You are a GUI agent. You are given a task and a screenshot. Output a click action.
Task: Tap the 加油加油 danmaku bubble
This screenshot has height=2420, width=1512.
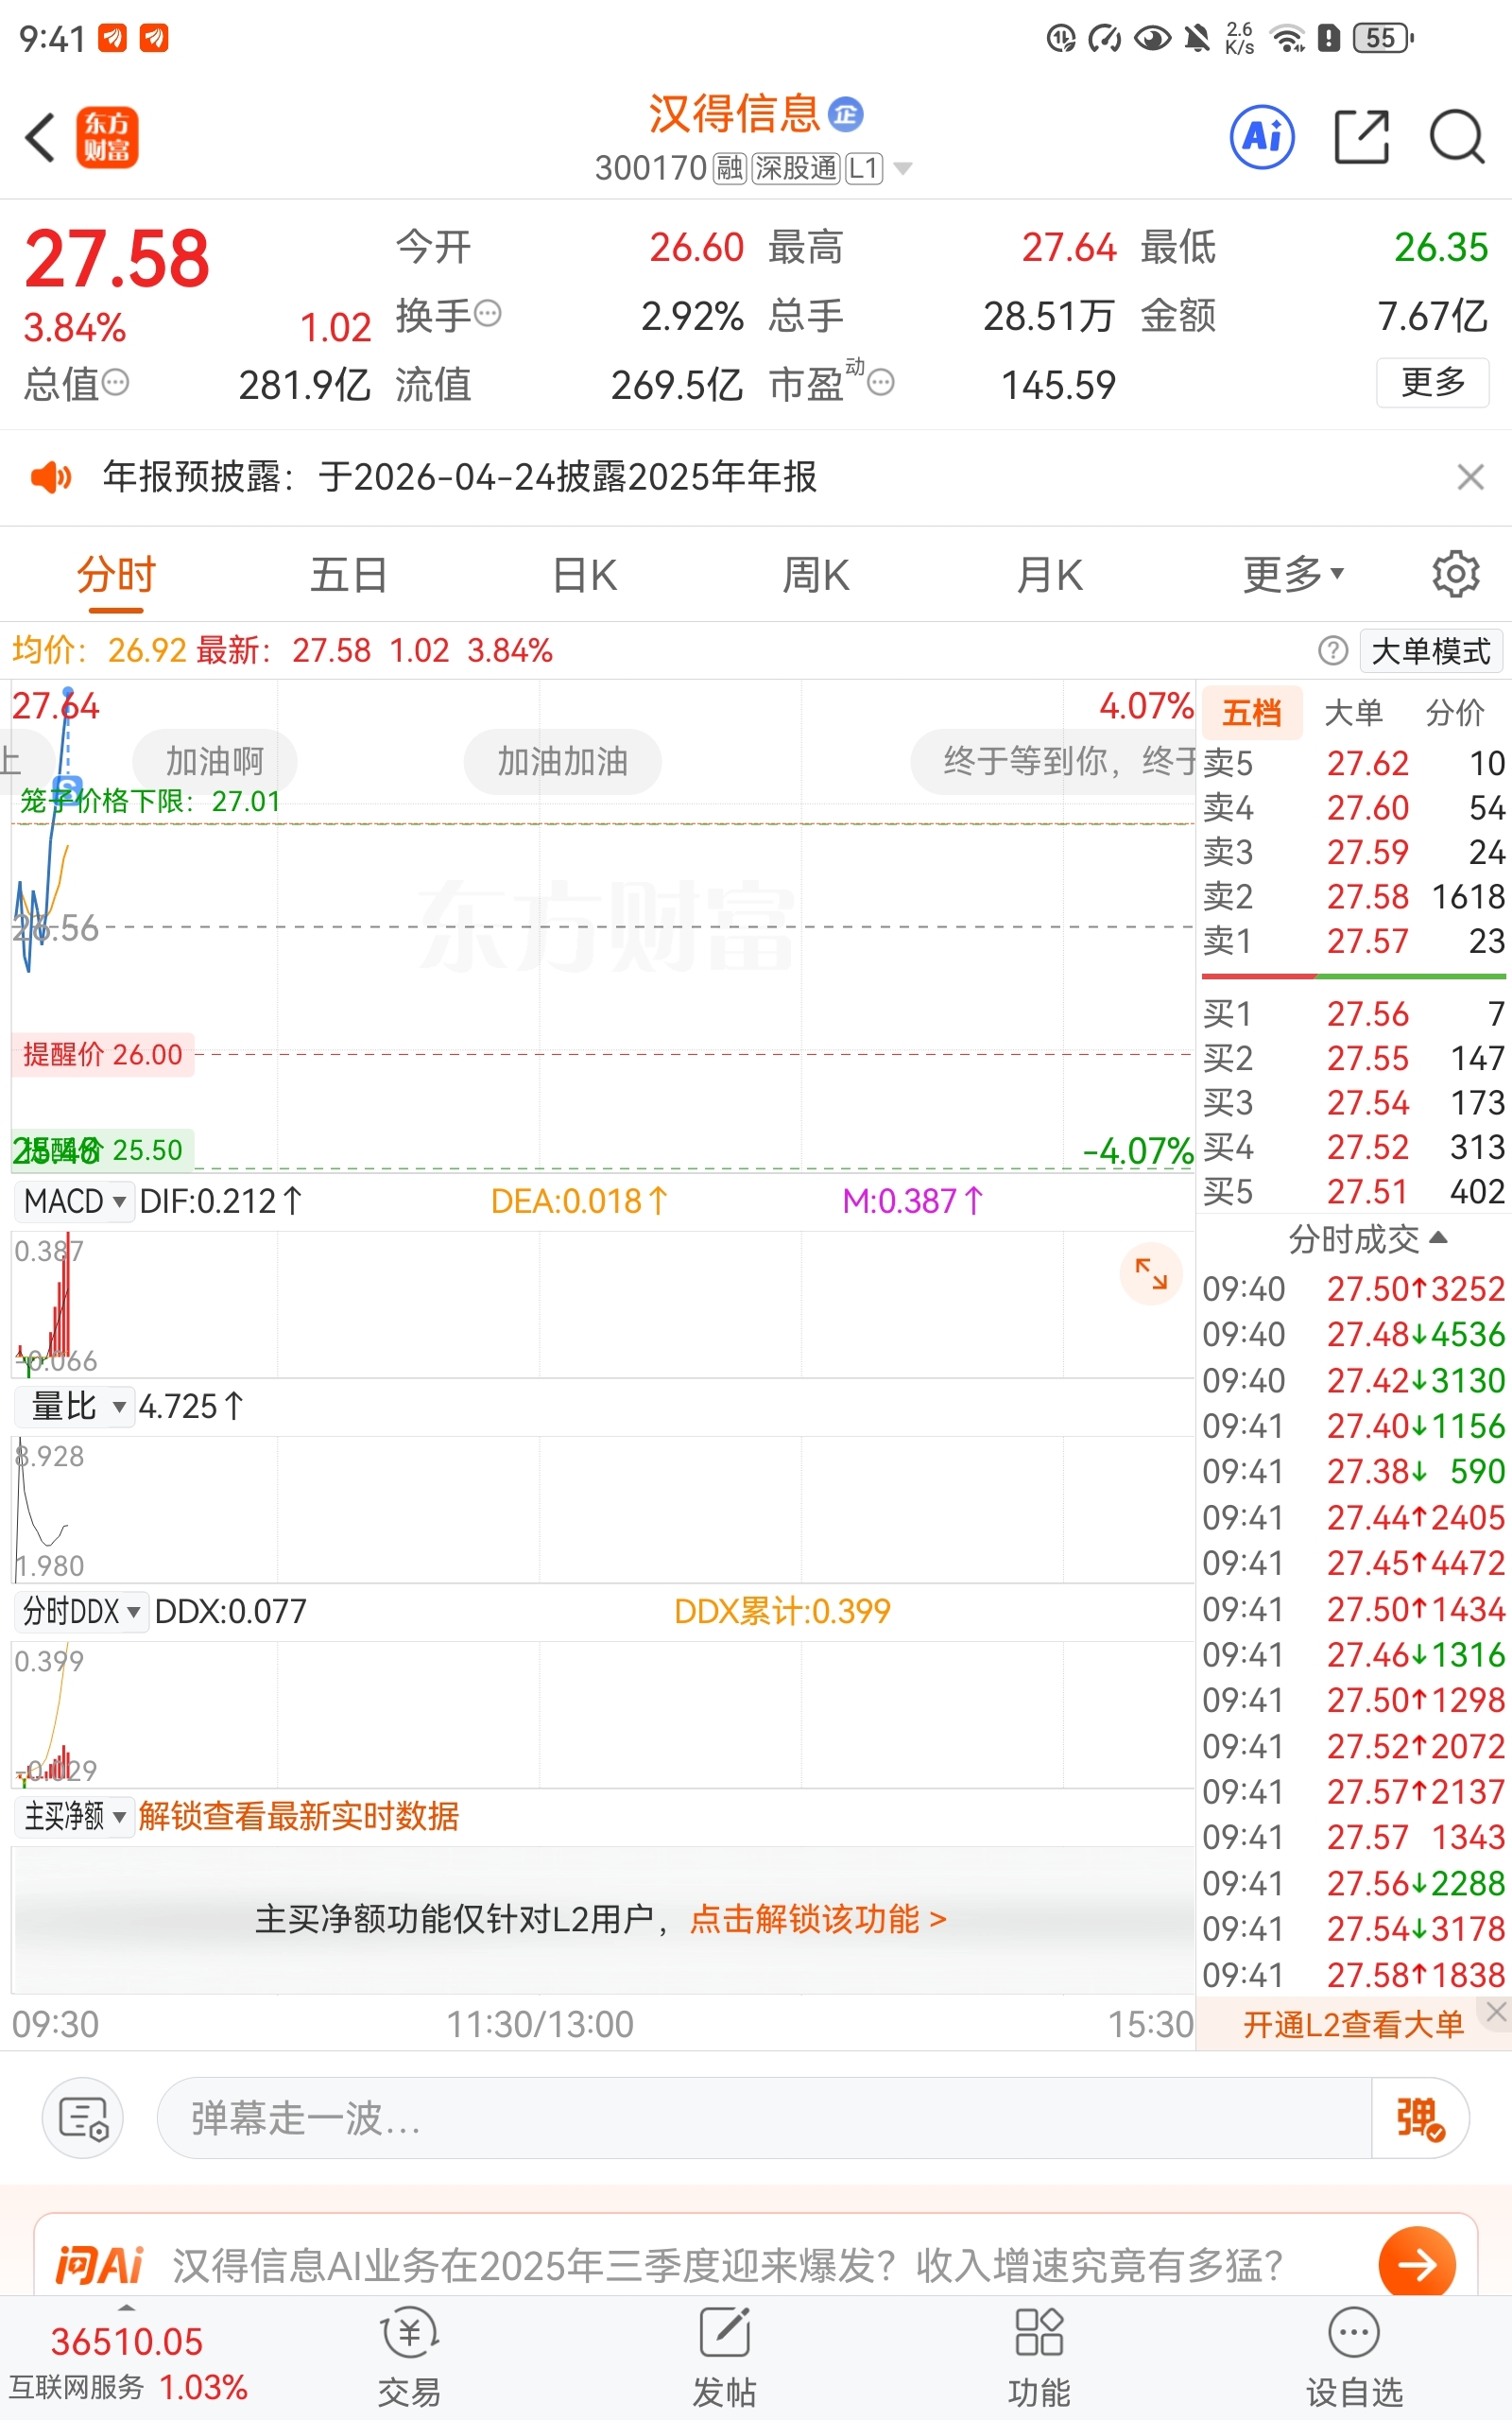point(563,762)
